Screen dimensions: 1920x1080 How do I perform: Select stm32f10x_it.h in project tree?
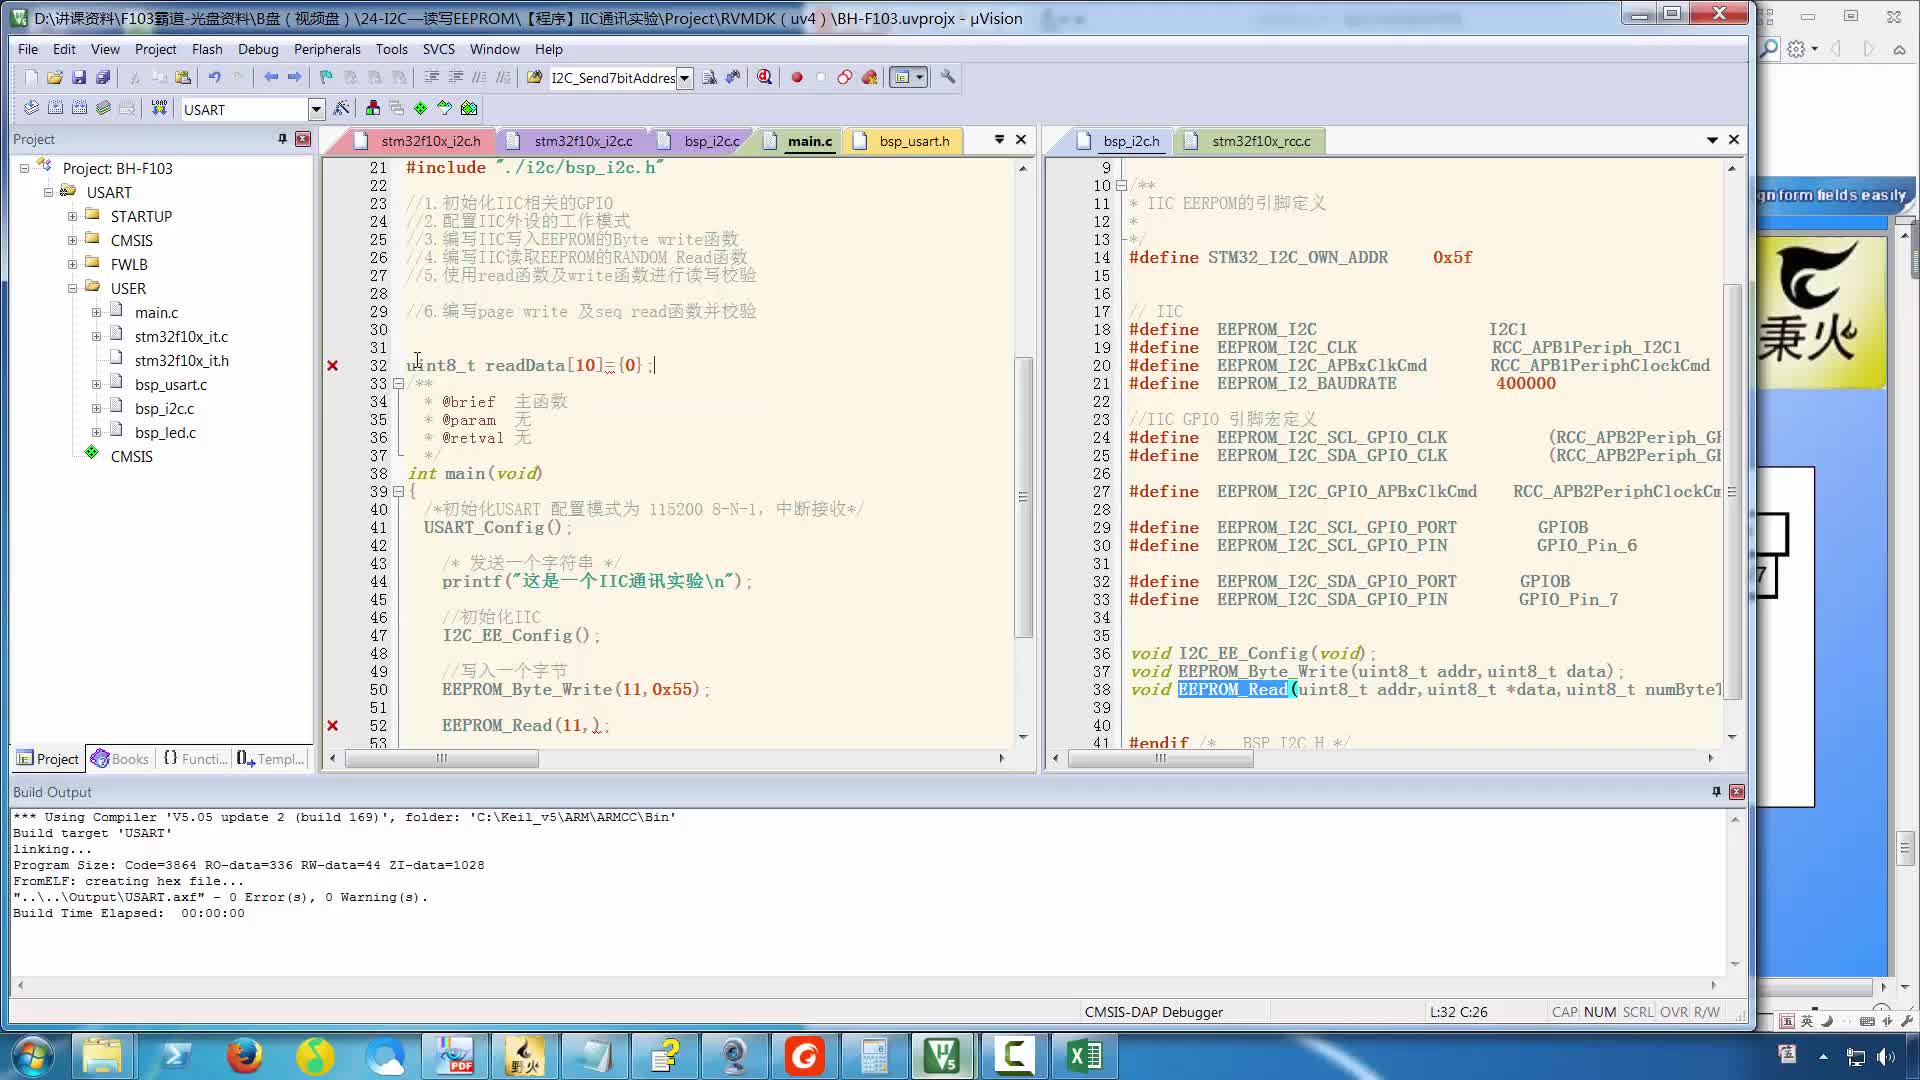pyautogui.click(x=181, y=360)
